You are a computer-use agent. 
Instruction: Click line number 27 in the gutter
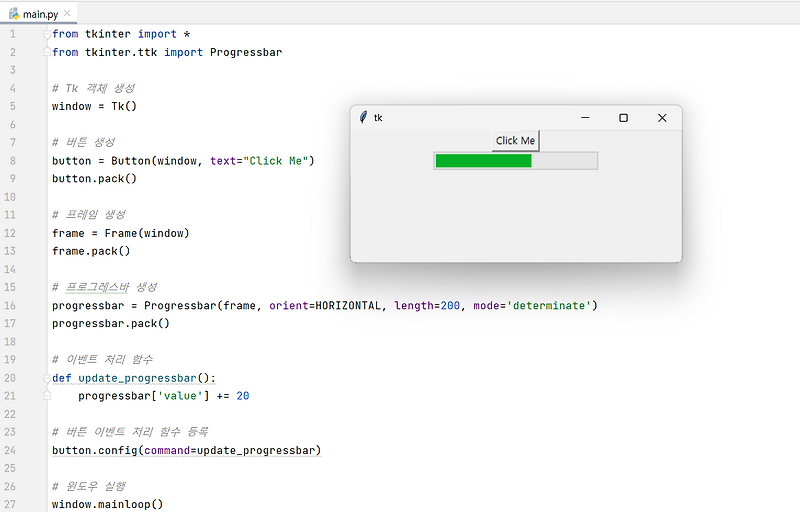pos(10,504)
